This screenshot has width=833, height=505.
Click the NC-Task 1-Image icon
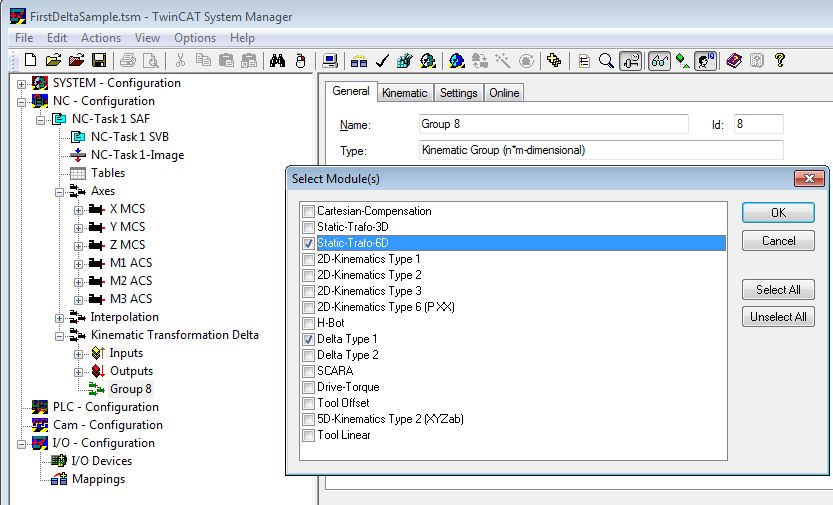tap(78, 155)
